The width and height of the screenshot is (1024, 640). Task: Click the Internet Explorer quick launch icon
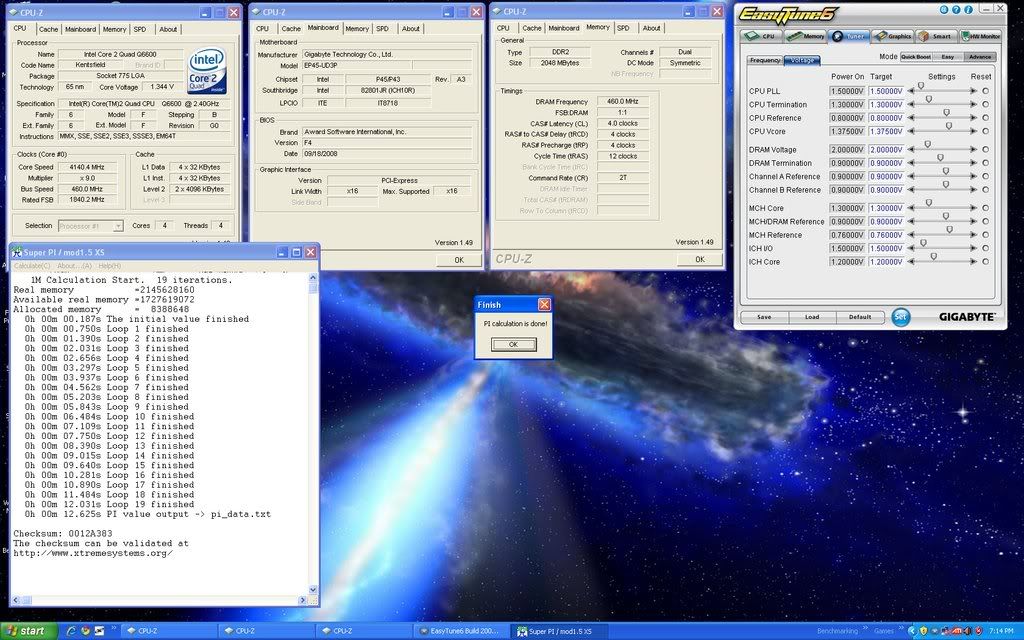[x=70, y=631]
